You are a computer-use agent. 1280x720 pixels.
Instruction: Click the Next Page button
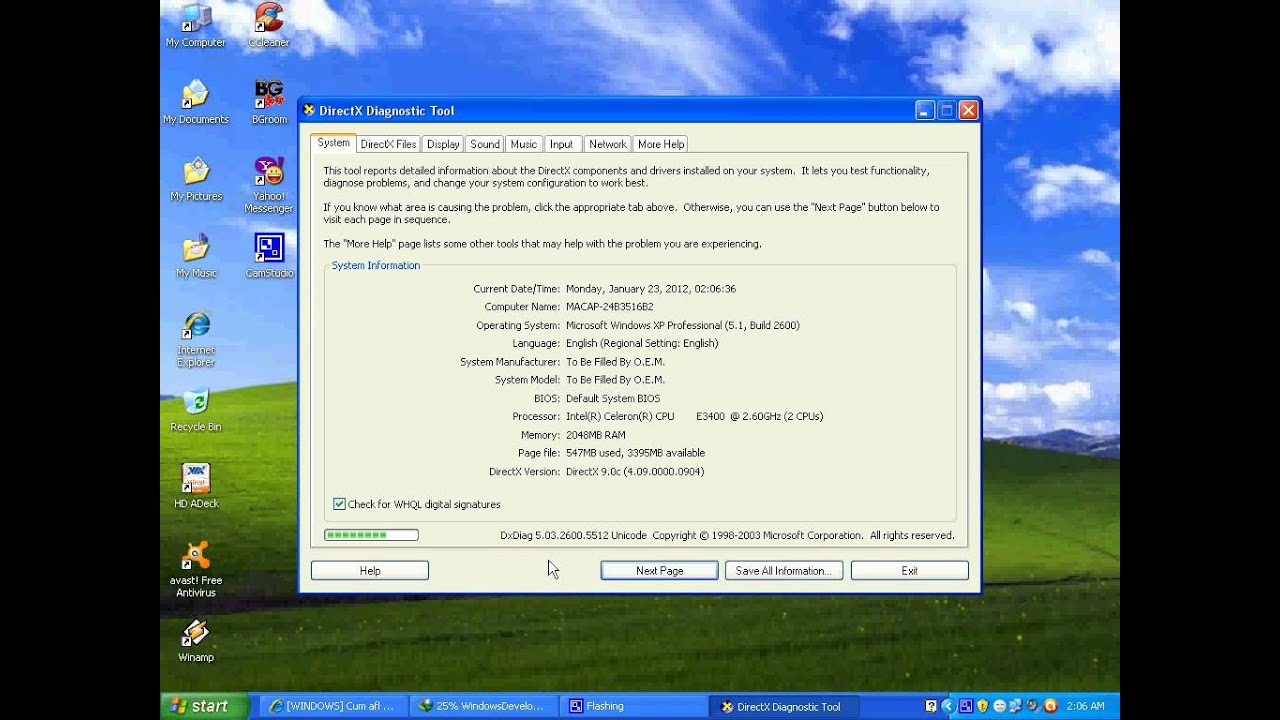pos(659,570)
